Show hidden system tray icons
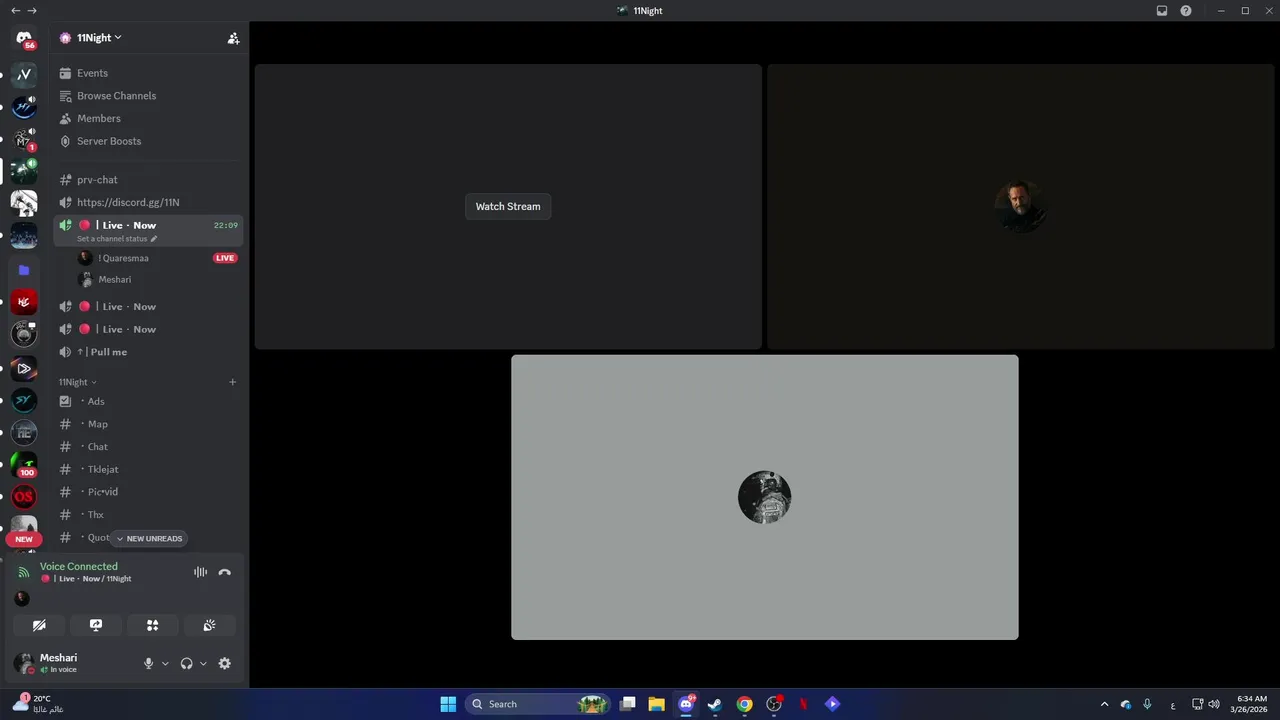Image resolution: width=1280 pixels, height=720 pixels. point(1104,704)
